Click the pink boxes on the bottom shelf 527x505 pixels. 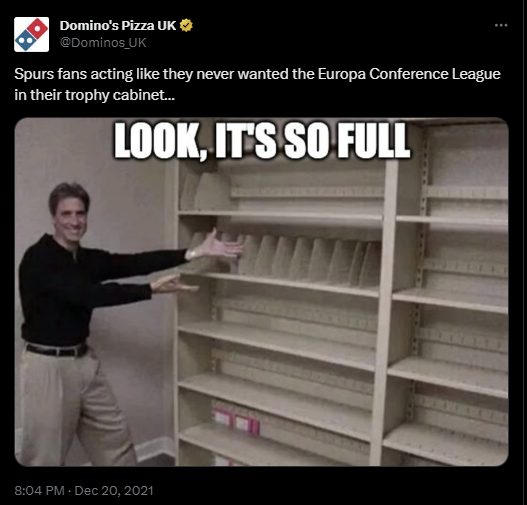[236, 421]
